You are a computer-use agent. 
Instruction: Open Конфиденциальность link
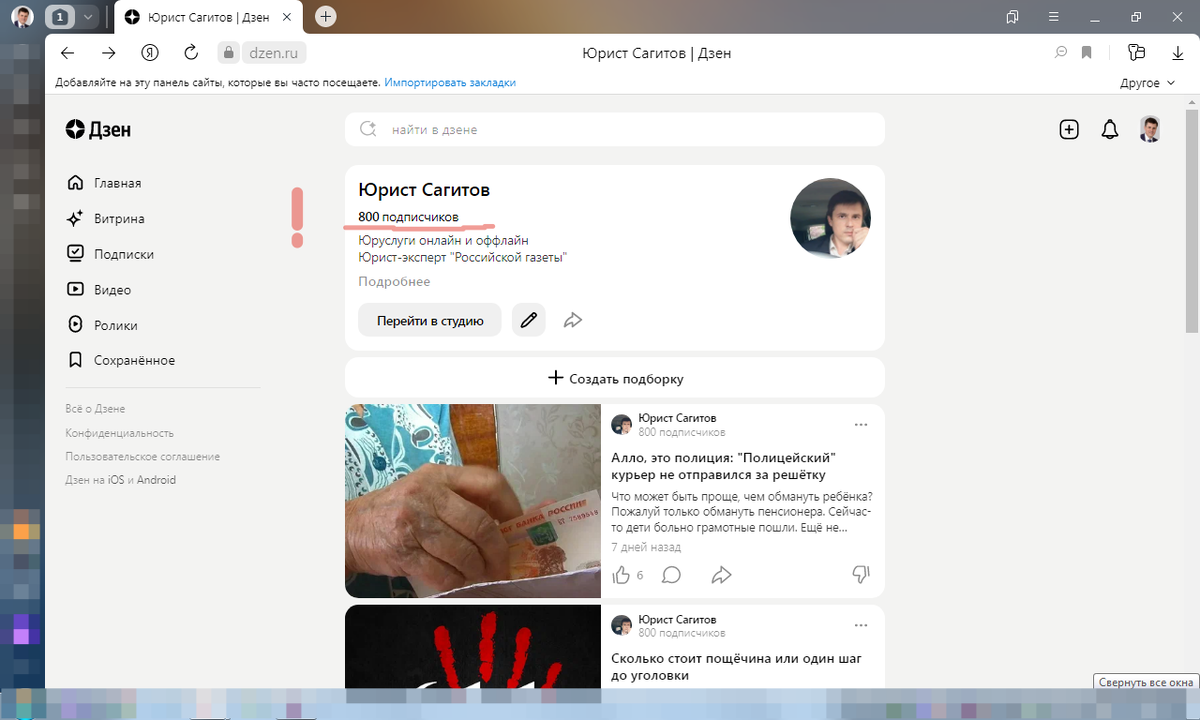(x=119, y=433)
